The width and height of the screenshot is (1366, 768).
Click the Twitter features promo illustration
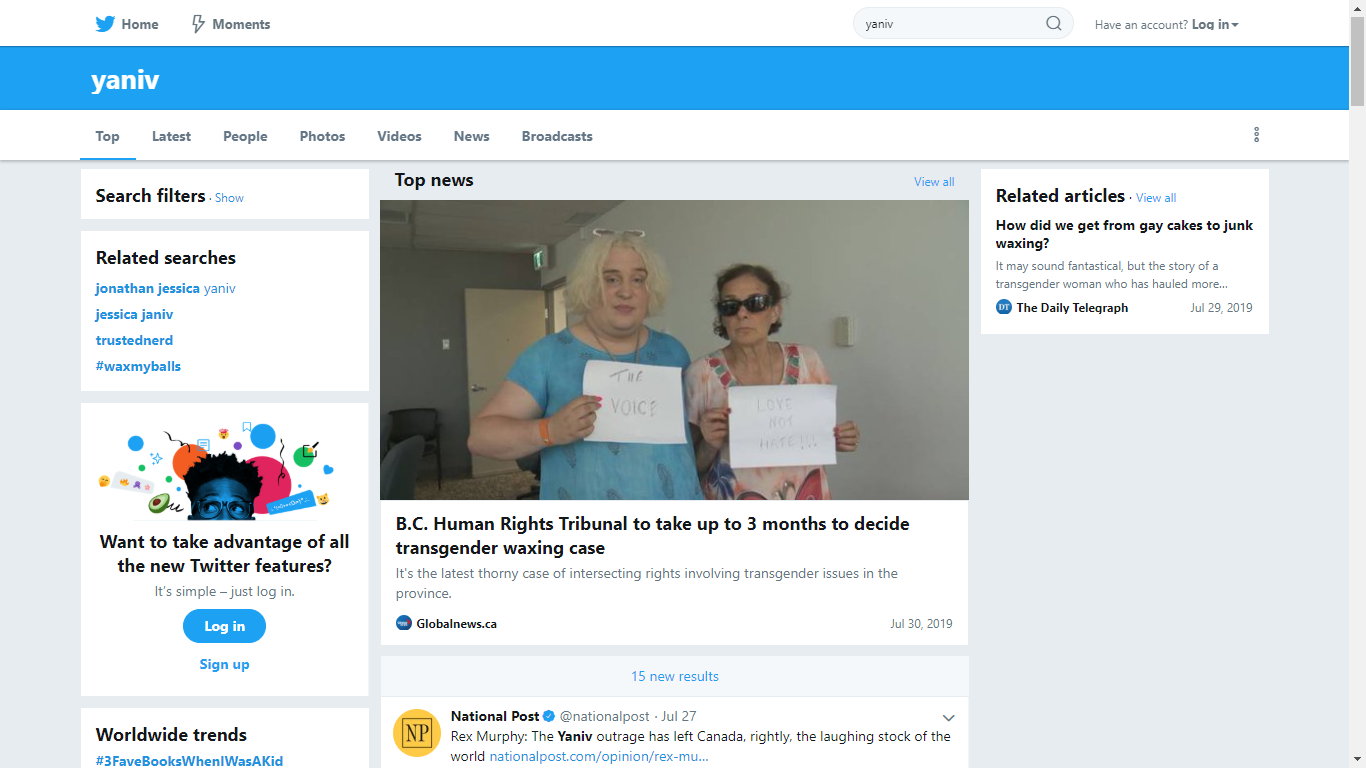[x=215, y=470]
